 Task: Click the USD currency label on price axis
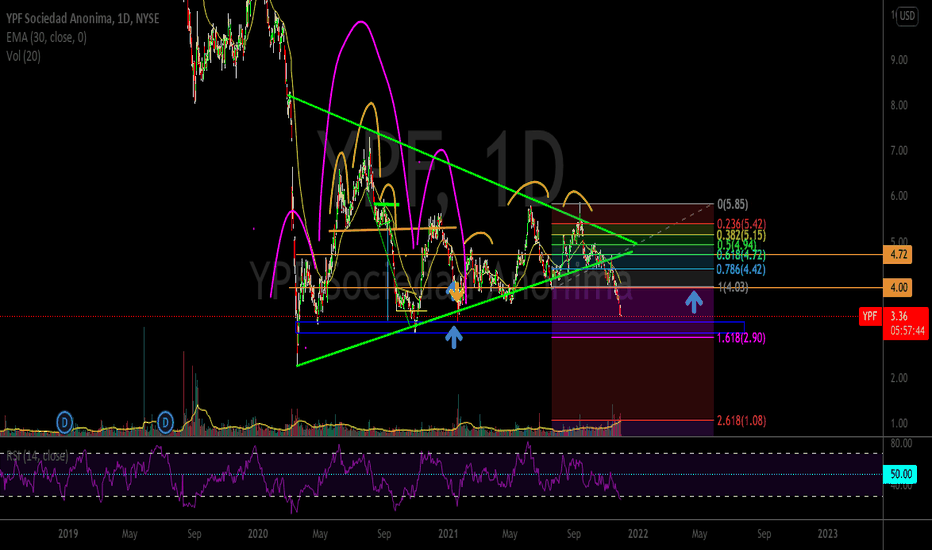tap(907, 16)
